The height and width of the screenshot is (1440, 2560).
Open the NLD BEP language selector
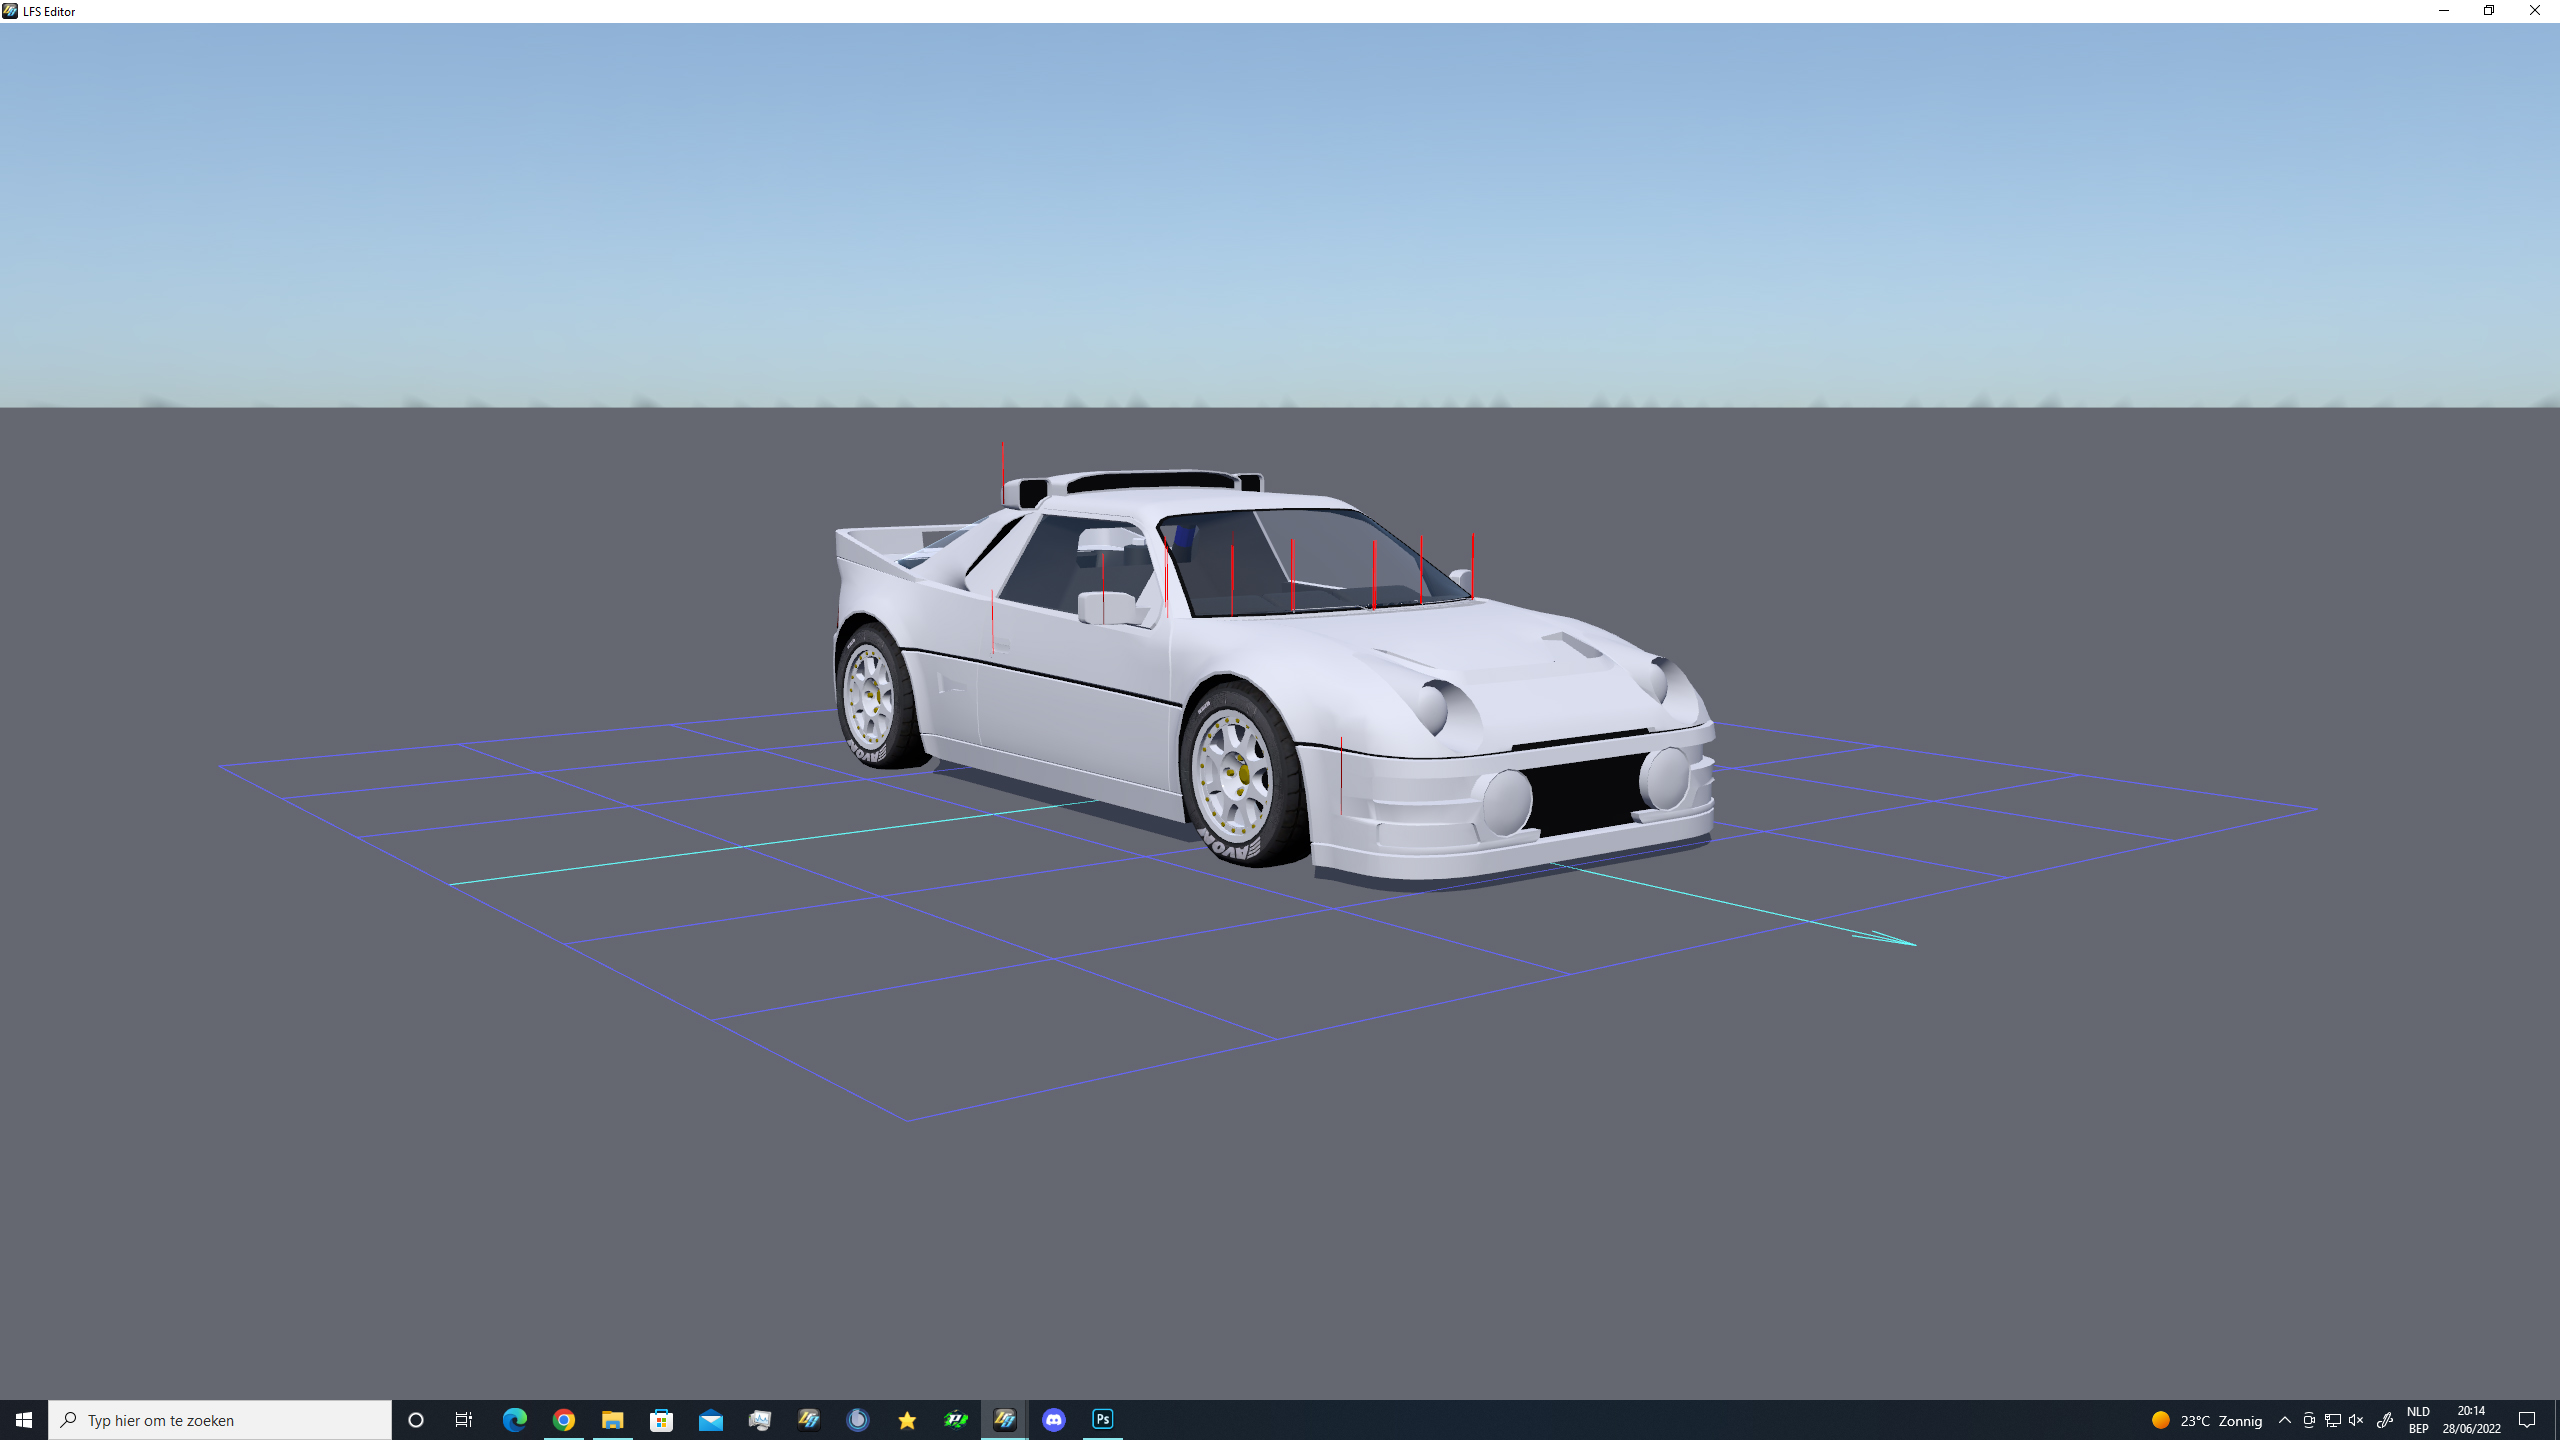coord(2418,1420)
